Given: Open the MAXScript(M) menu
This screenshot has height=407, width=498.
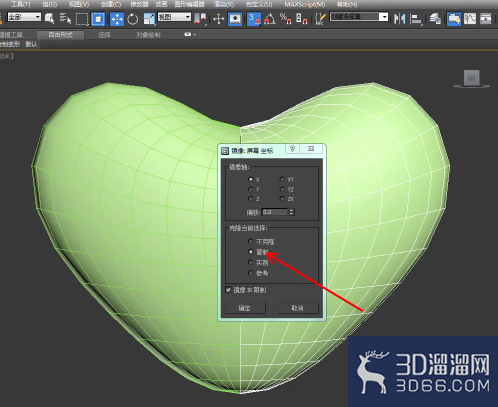Looking at the screenshot, I should coord(305,4).
